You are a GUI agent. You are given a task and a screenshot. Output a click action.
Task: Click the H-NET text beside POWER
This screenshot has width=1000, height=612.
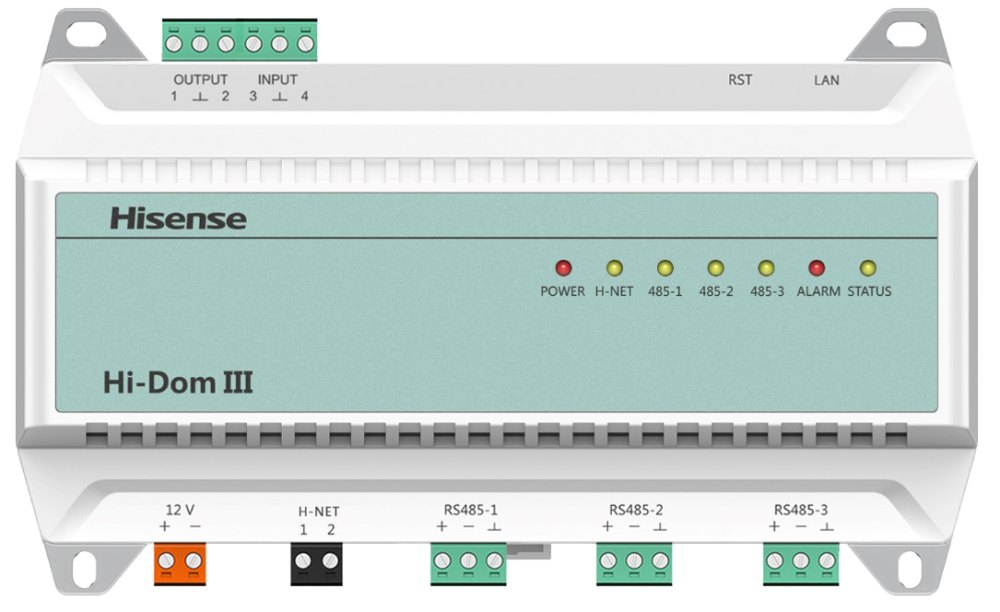point(614,291)
